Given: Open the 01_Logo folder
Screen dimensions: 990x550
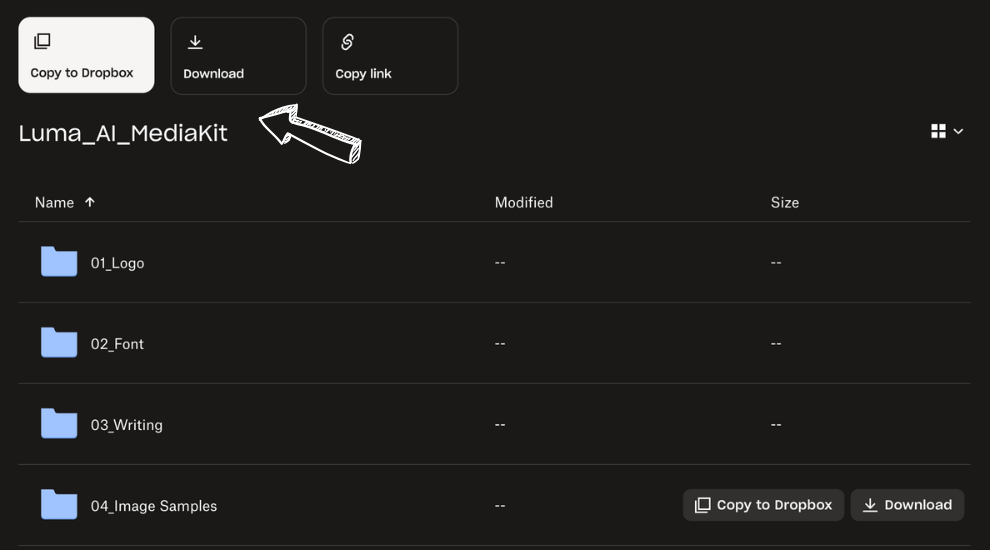Looking at the screenshot, I should tap(117, 263).
